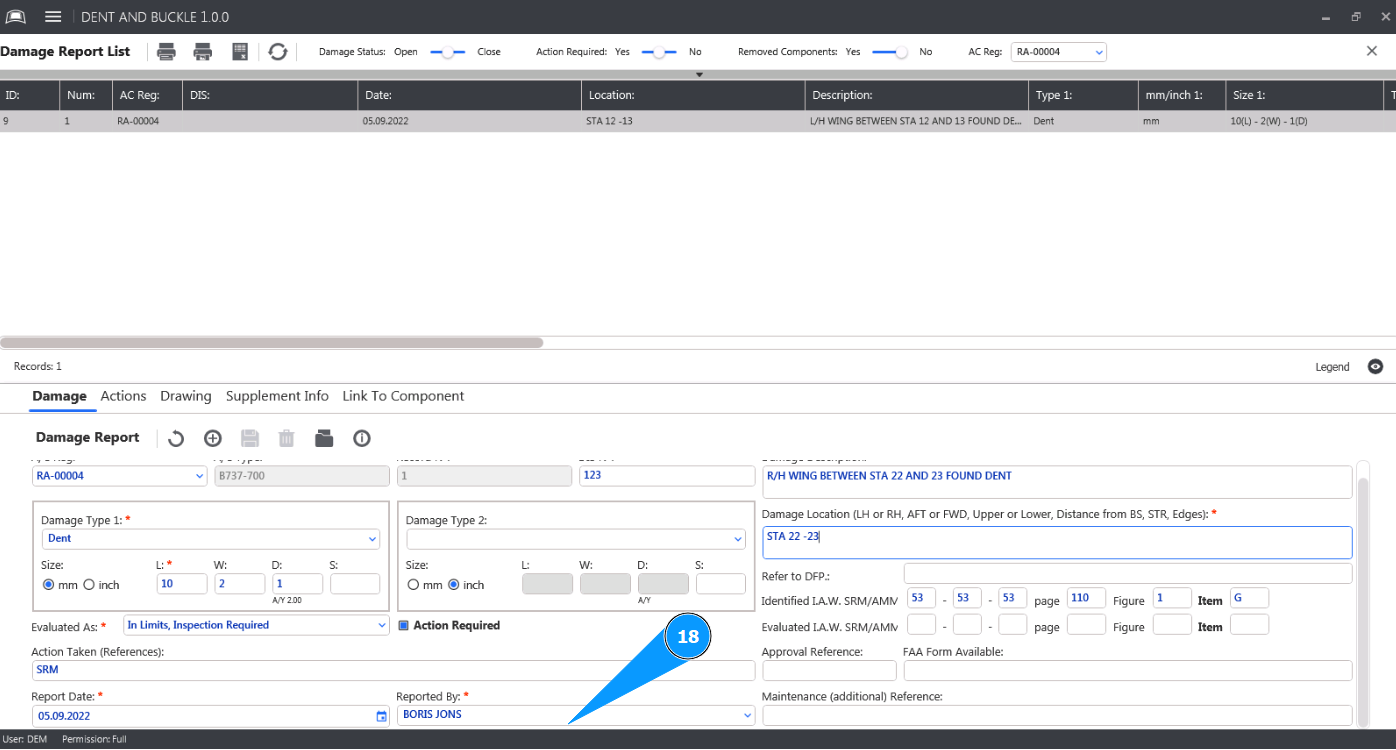The height and width of the screenshot is (750, 1396).
Task: Open the Report Date calendar picker
Action: [x=381, y=716]
